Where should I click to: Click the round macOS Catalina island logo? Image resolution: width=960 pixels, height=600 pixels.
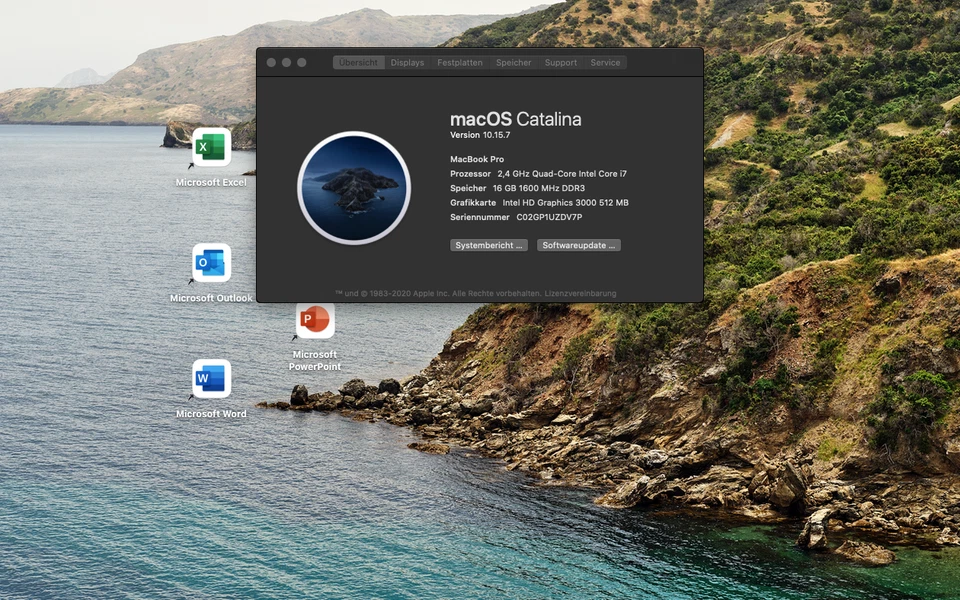click(354, 188)
